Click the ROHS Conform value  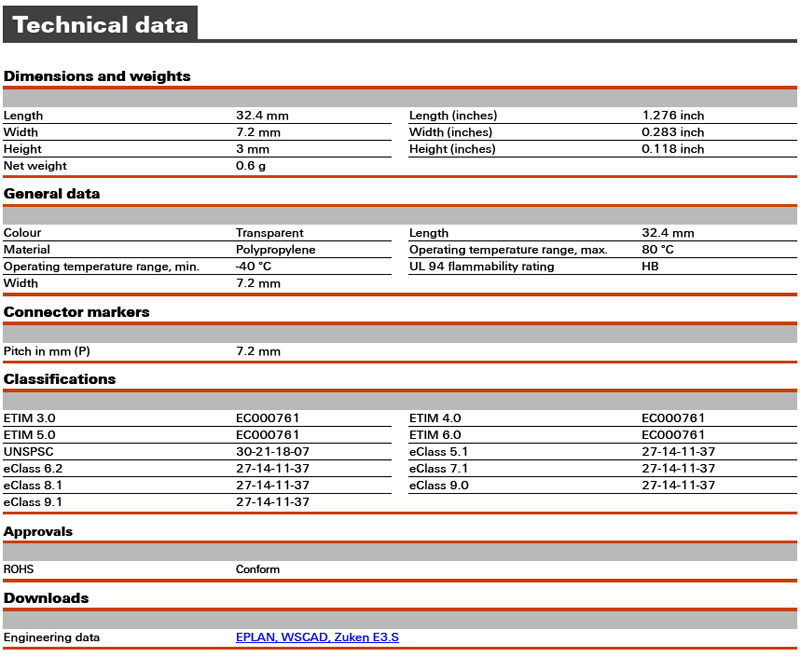pyautogui.click(x=258, y=570)
